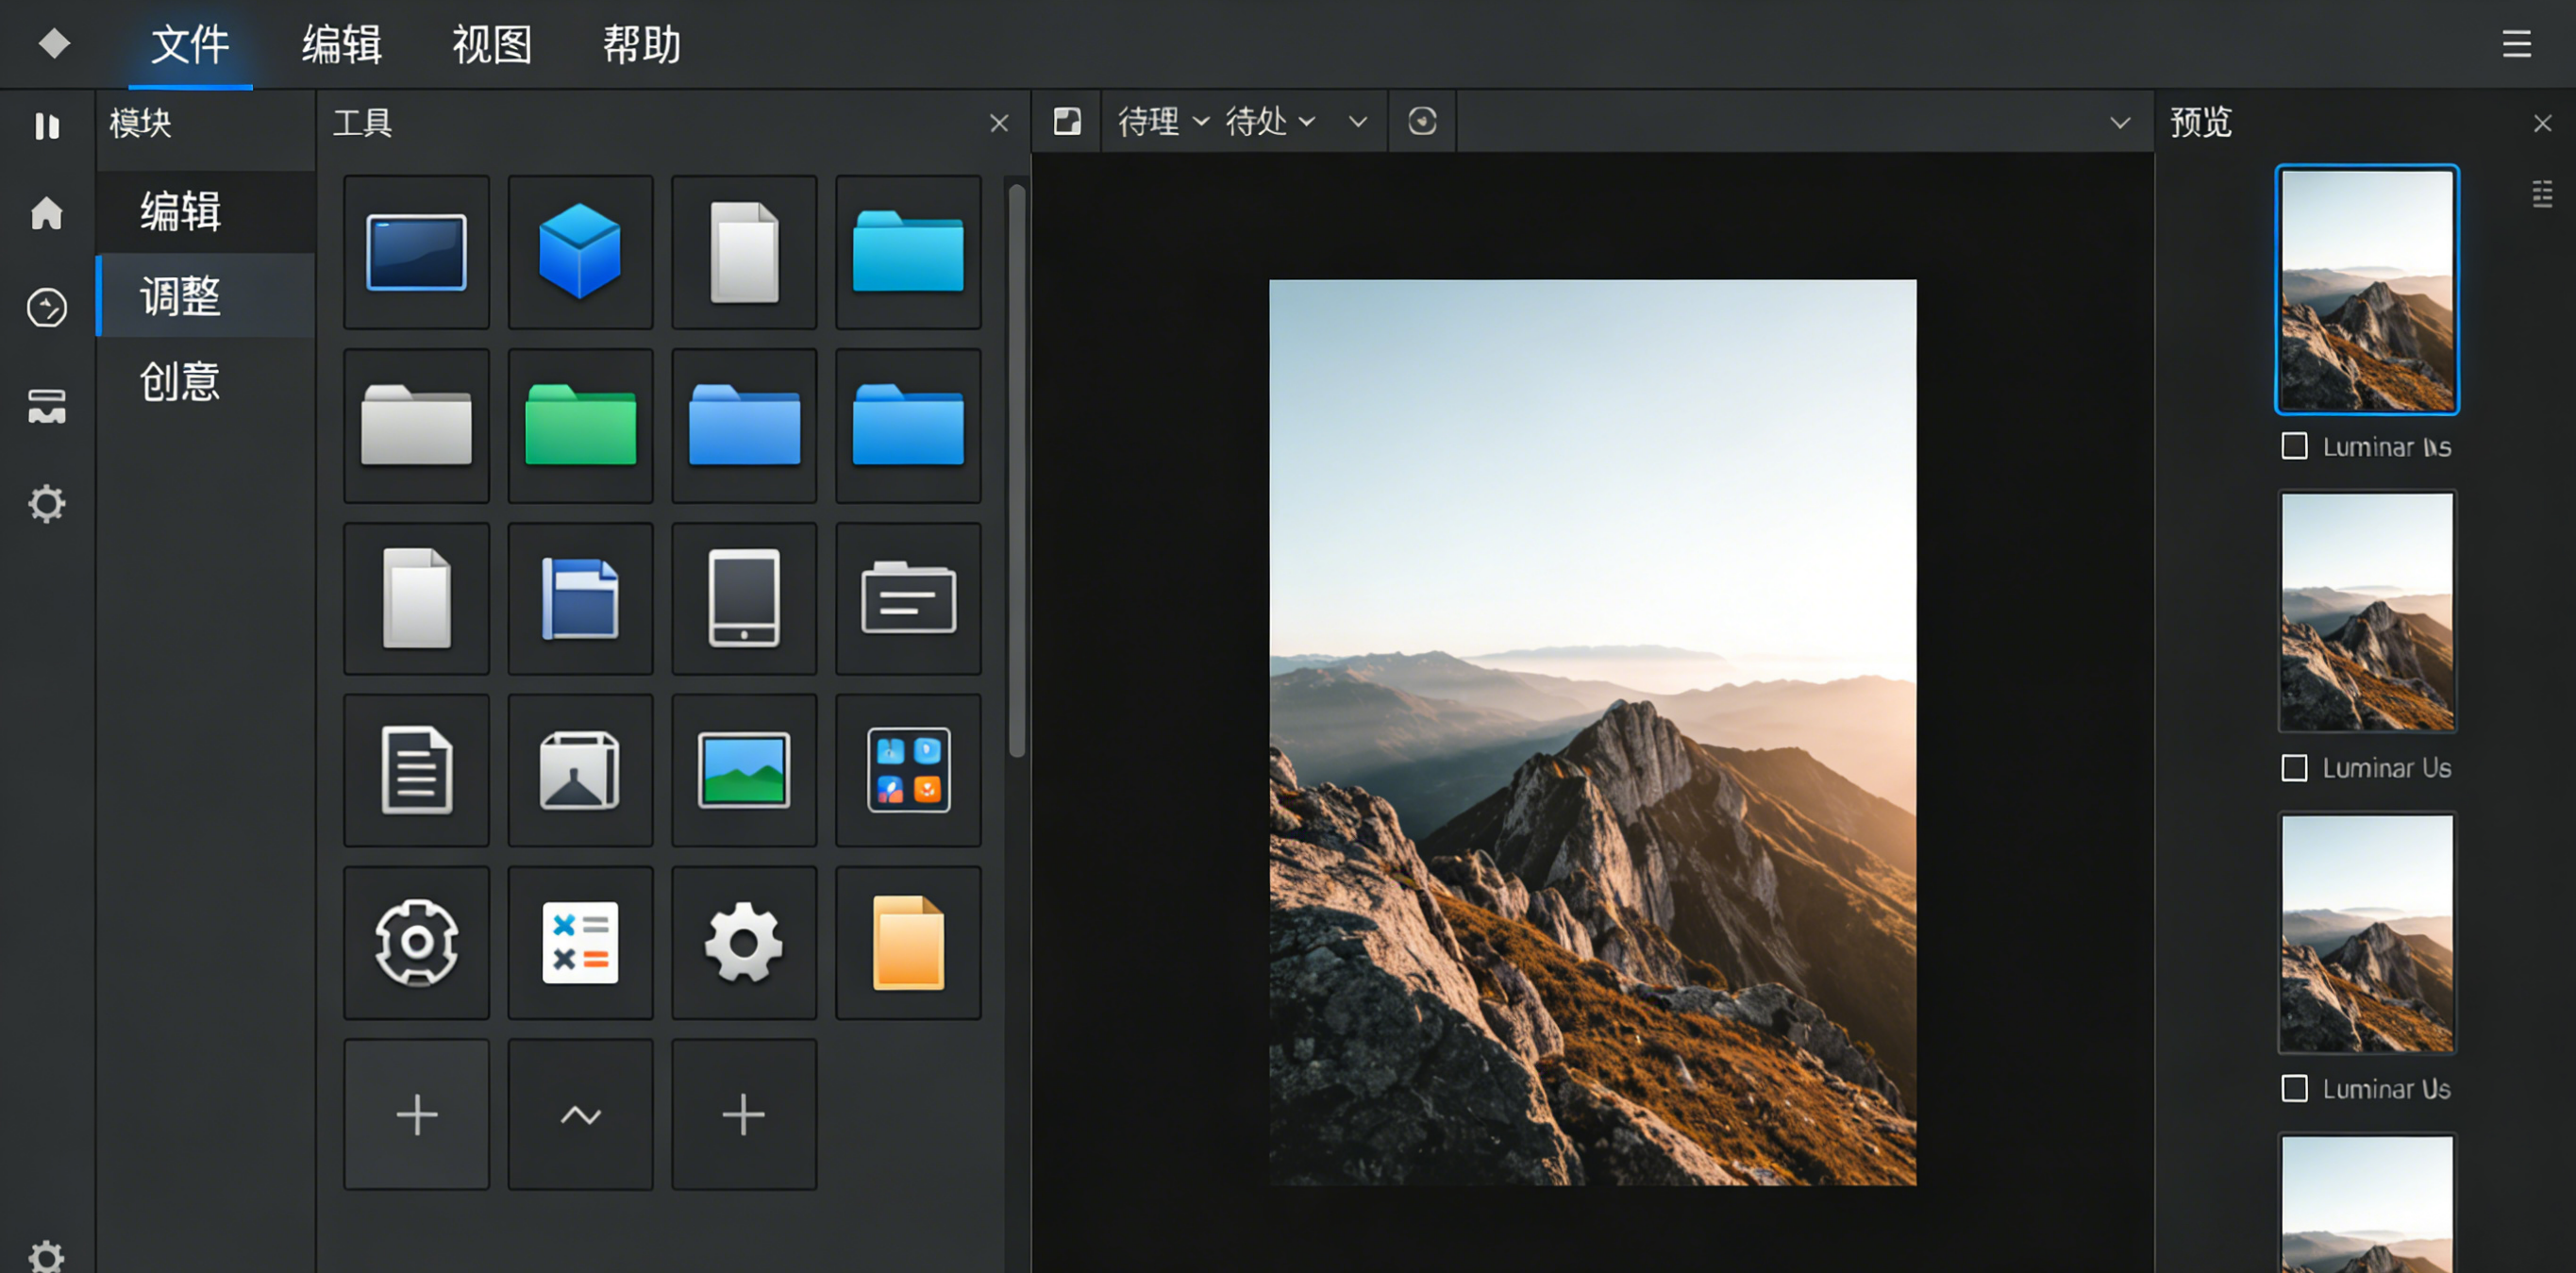Open the calculator-style checklist icon
Screen dimensions: 2576x1273
pos(580,942)
